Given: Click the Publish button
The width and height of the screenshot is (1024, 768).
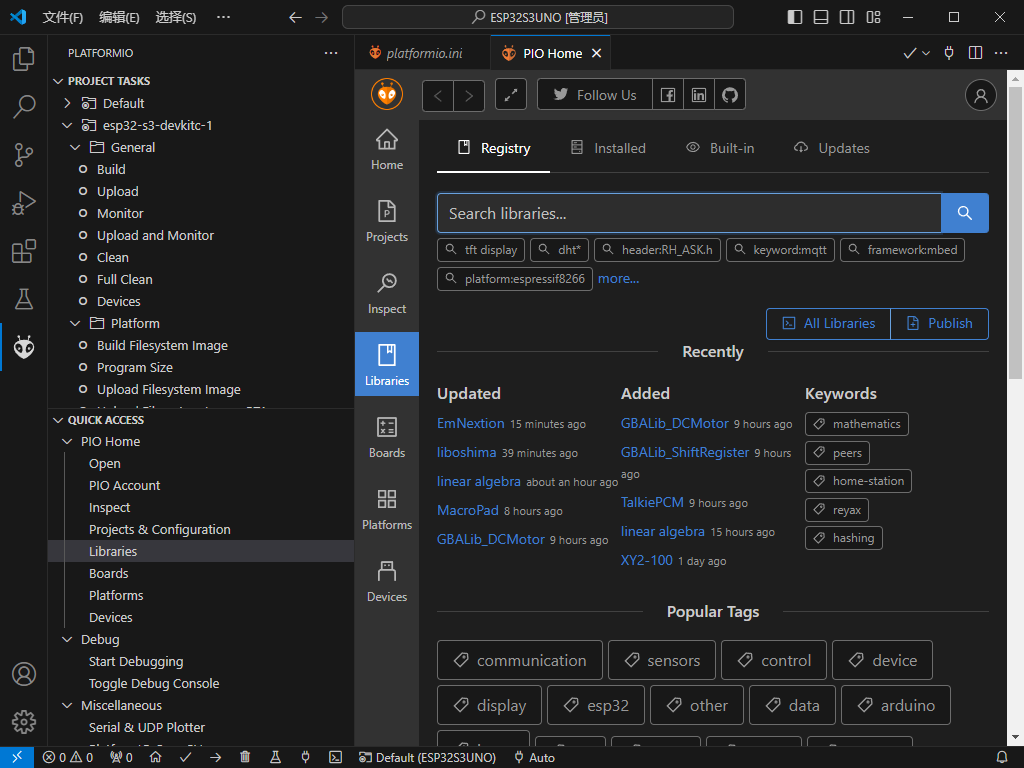Looking at the screenshot, I should point(940,324).
